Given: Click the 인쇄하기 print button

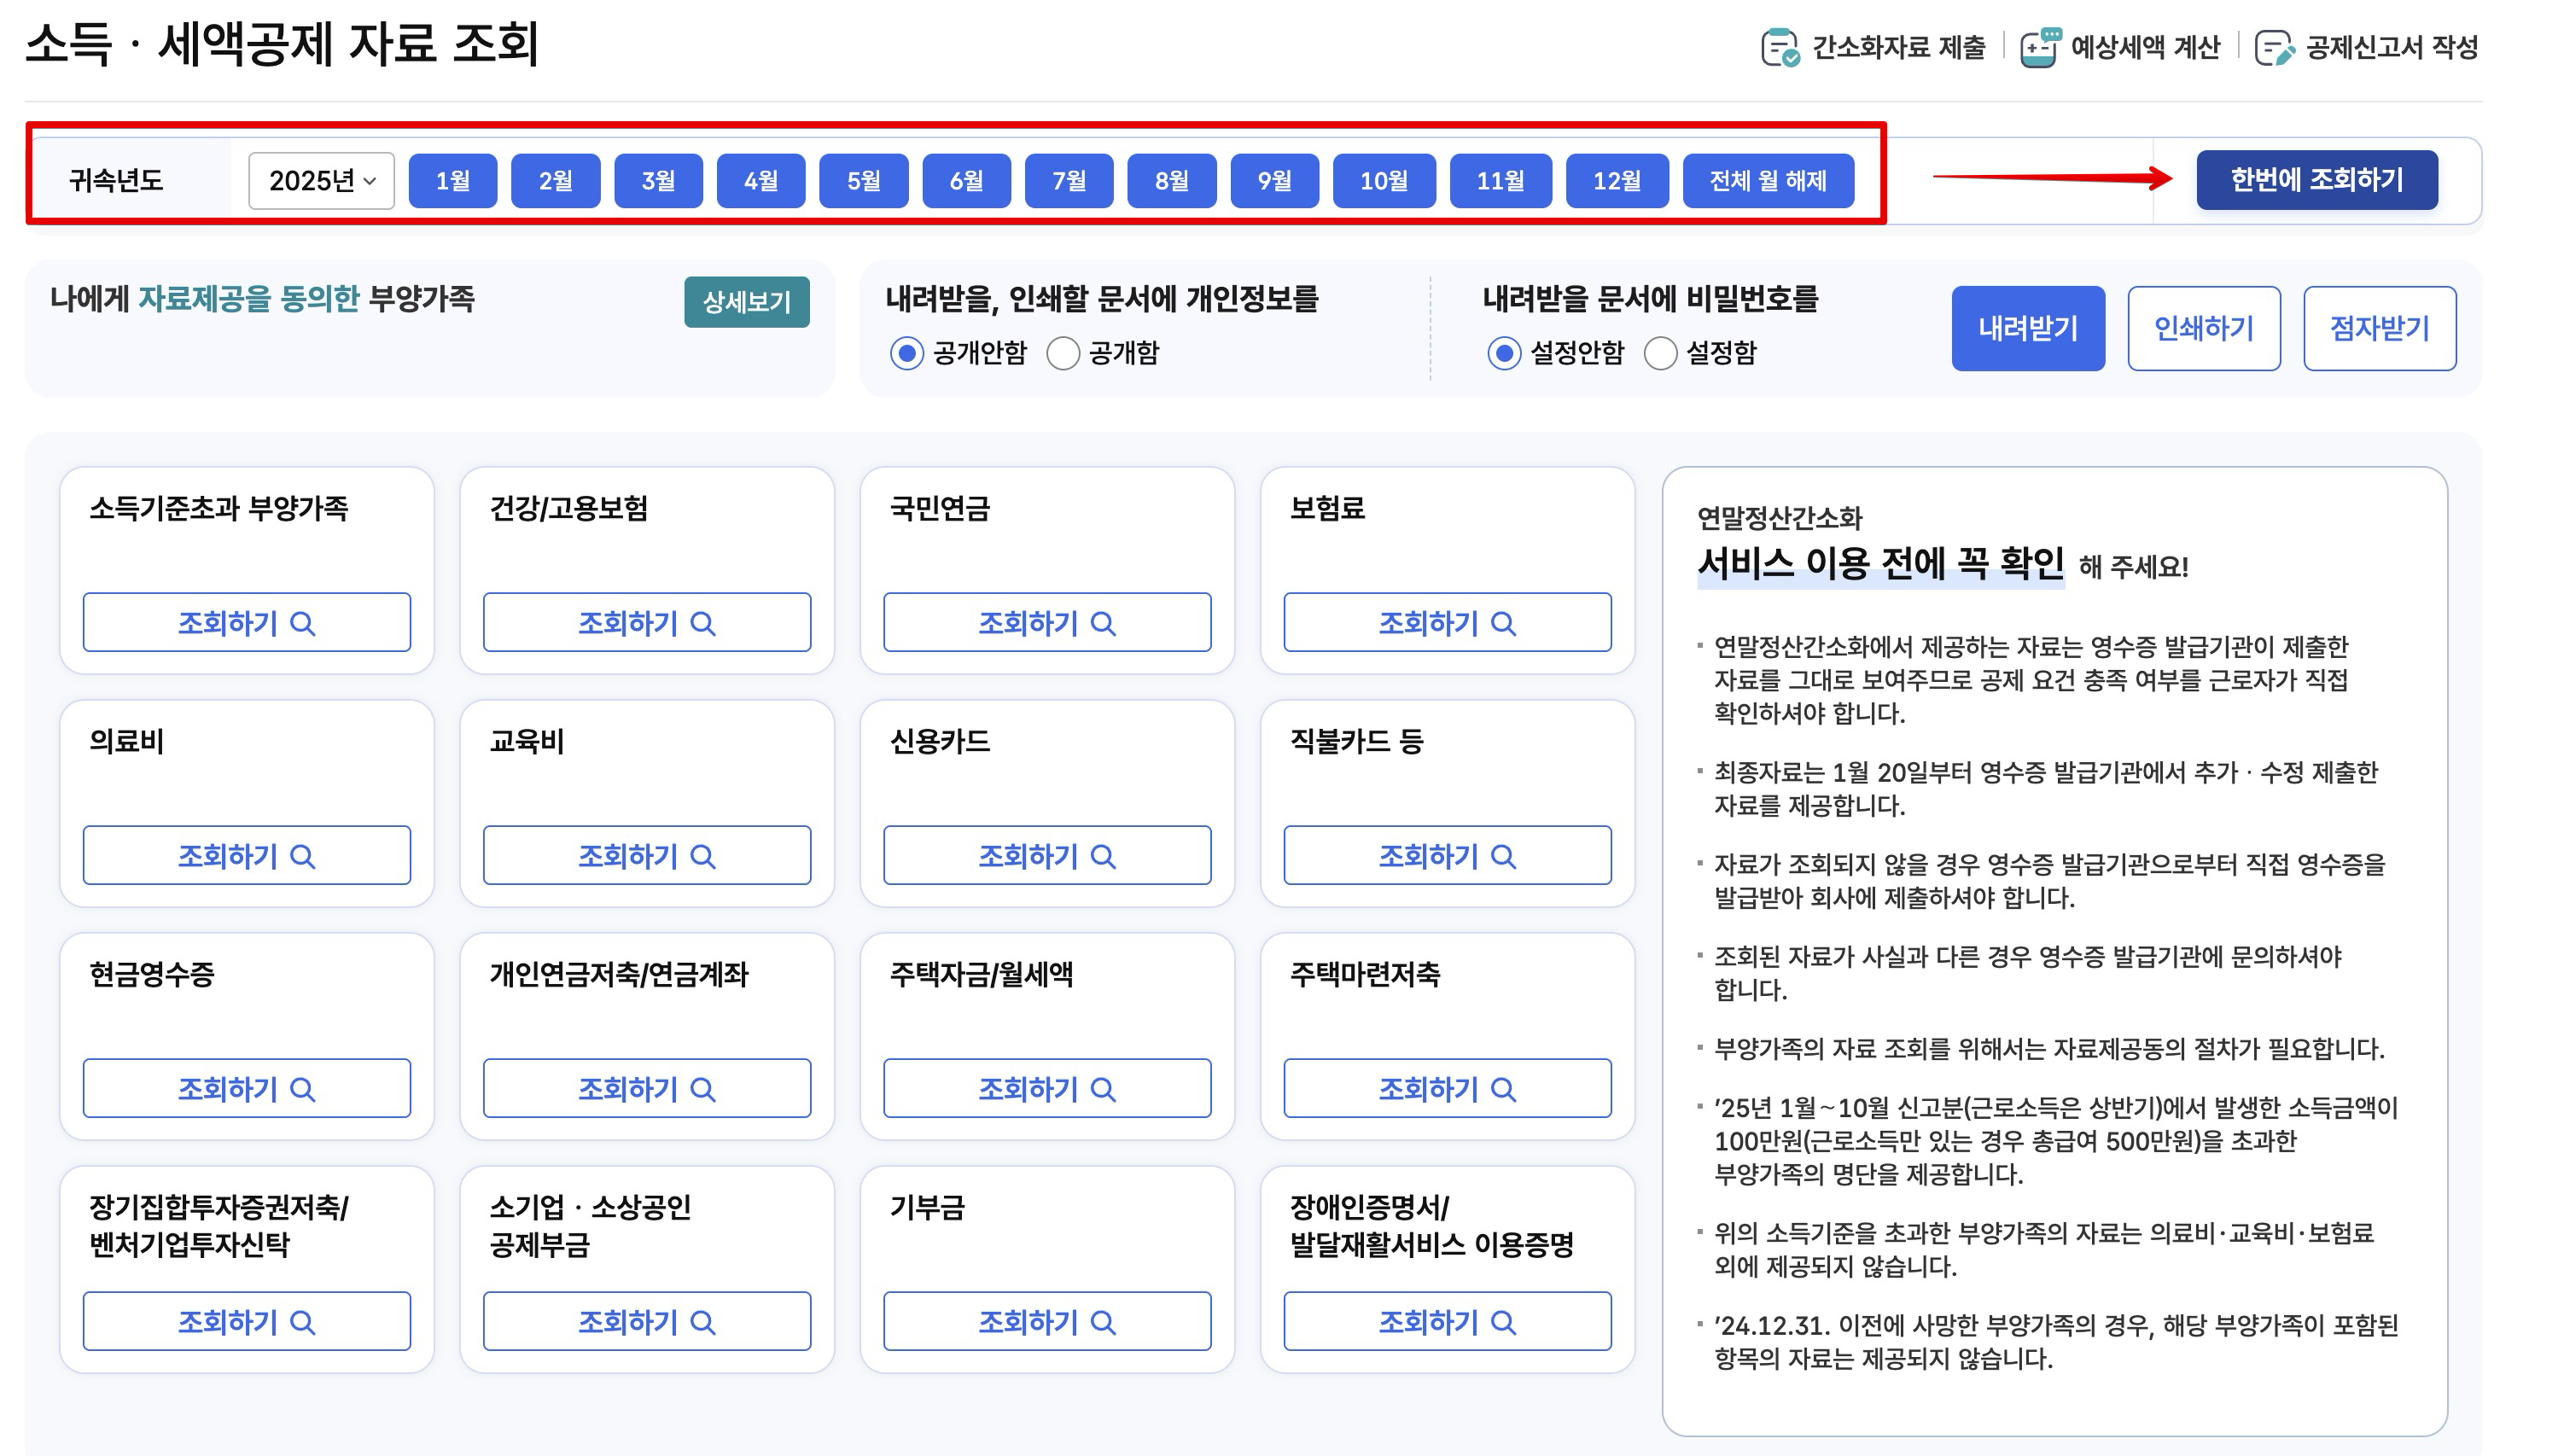Looking at the screenshot, I should [2203, 328].
